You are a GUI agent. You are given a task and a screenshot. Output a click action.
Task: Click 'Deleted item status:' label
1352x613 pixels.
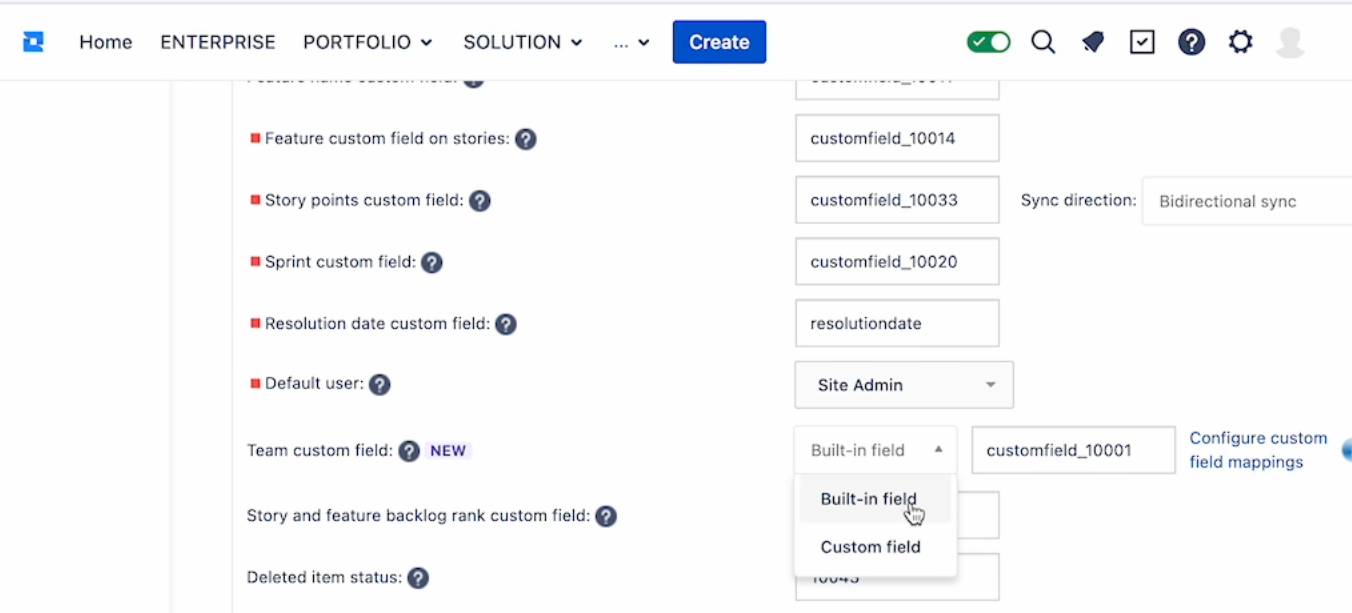(x=324, y=577)
